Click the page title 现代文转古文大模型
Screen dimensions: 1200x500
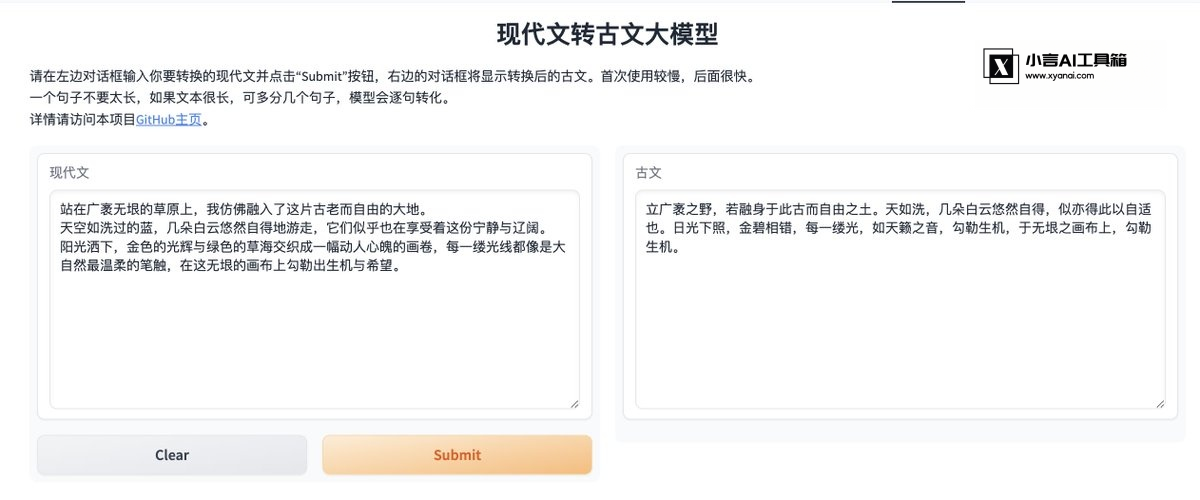pyautogui.click(x=608, y=34)
